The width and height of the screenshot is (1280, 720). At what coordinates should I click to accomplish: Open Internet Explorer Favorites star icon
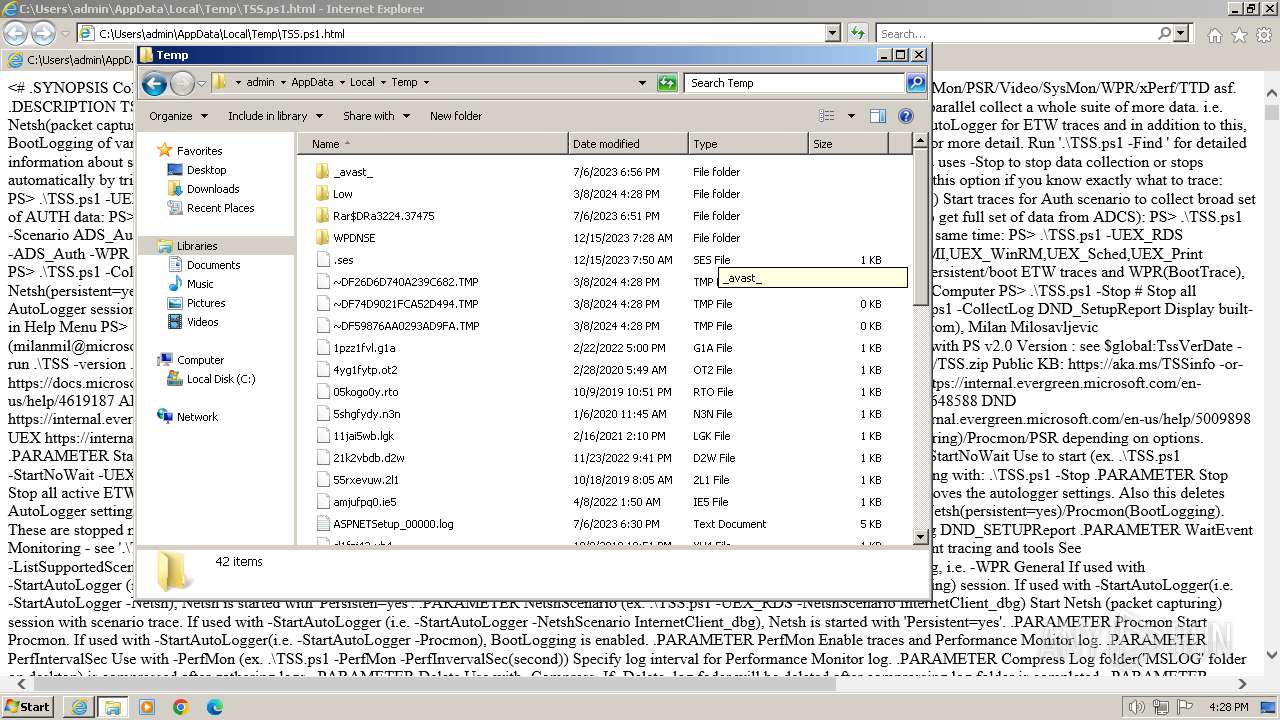coord(1239,35)
